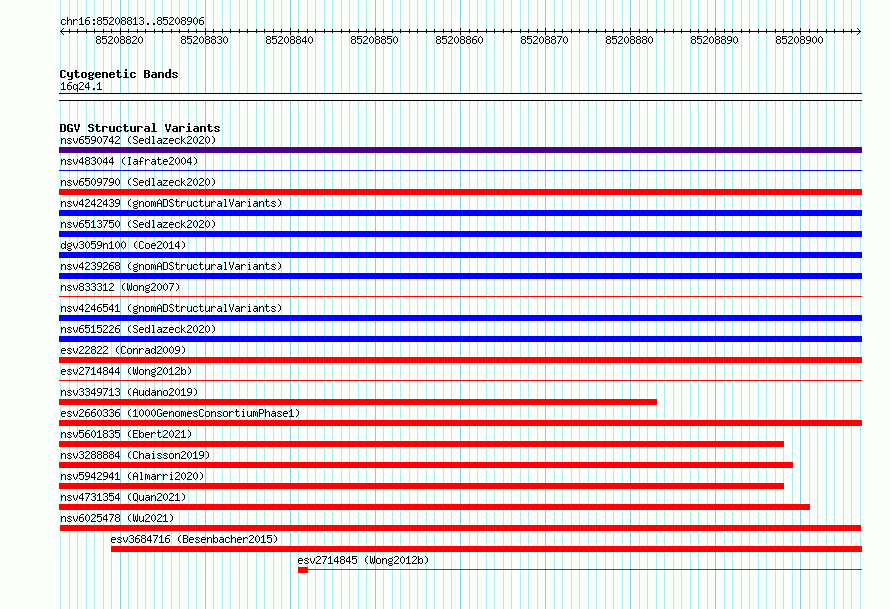Open esv3684716 (Besenbacher2015) variant
Screen dimensions: 890x609
pos(194,539)
